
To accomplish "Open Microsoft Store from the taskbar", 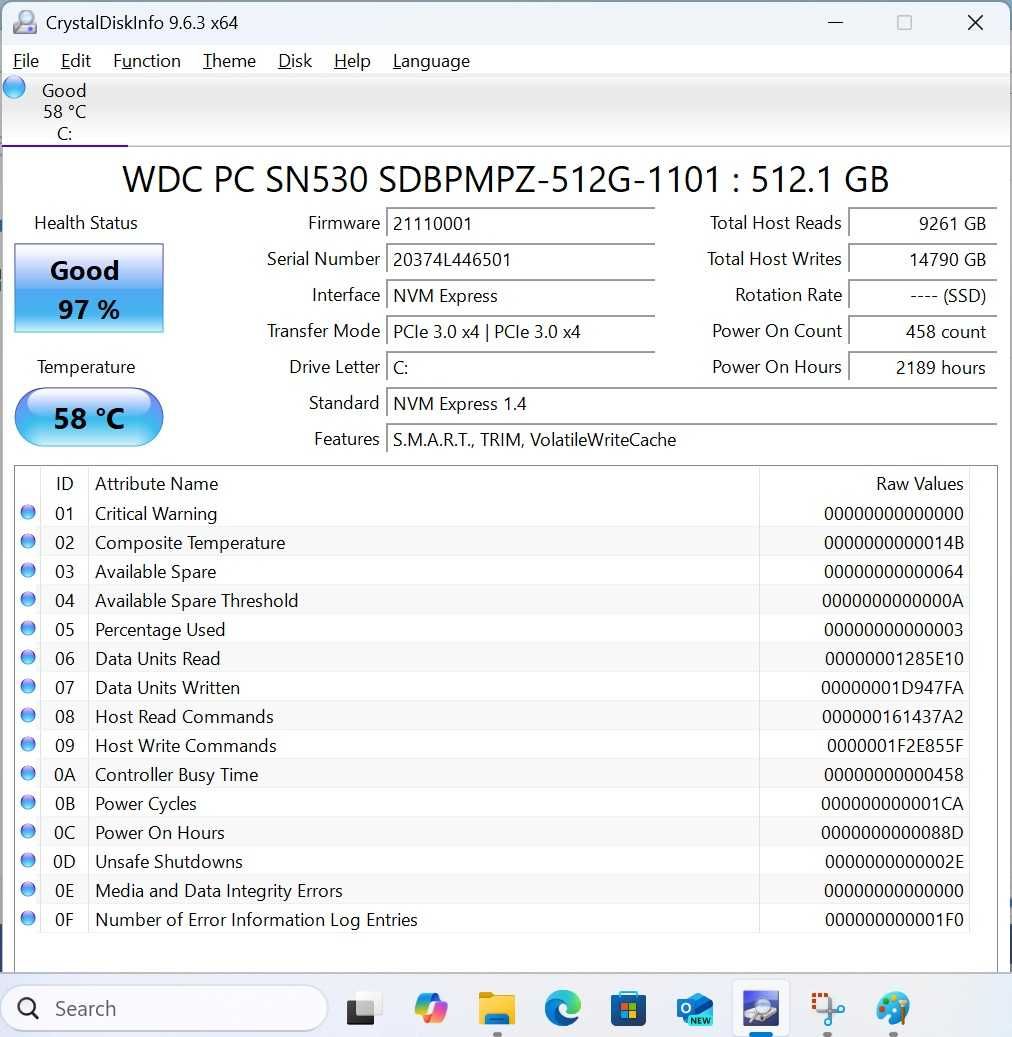I will (x=628, y=1009).
